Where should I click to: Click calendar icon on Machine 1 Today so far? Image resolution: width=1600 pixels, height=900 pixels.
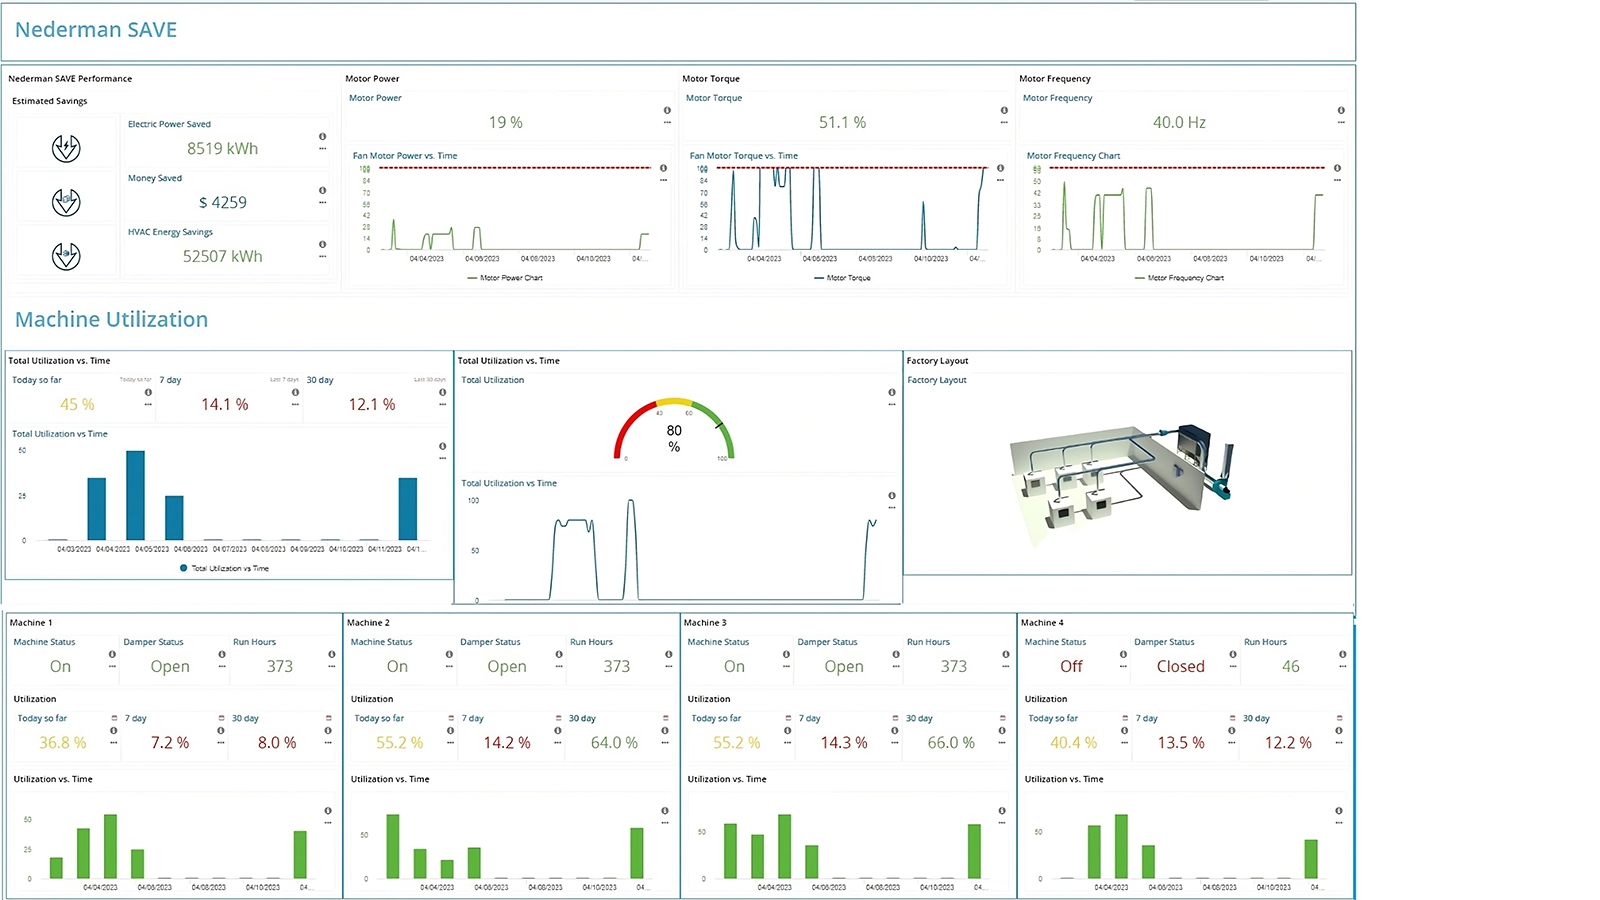point(114,718)
